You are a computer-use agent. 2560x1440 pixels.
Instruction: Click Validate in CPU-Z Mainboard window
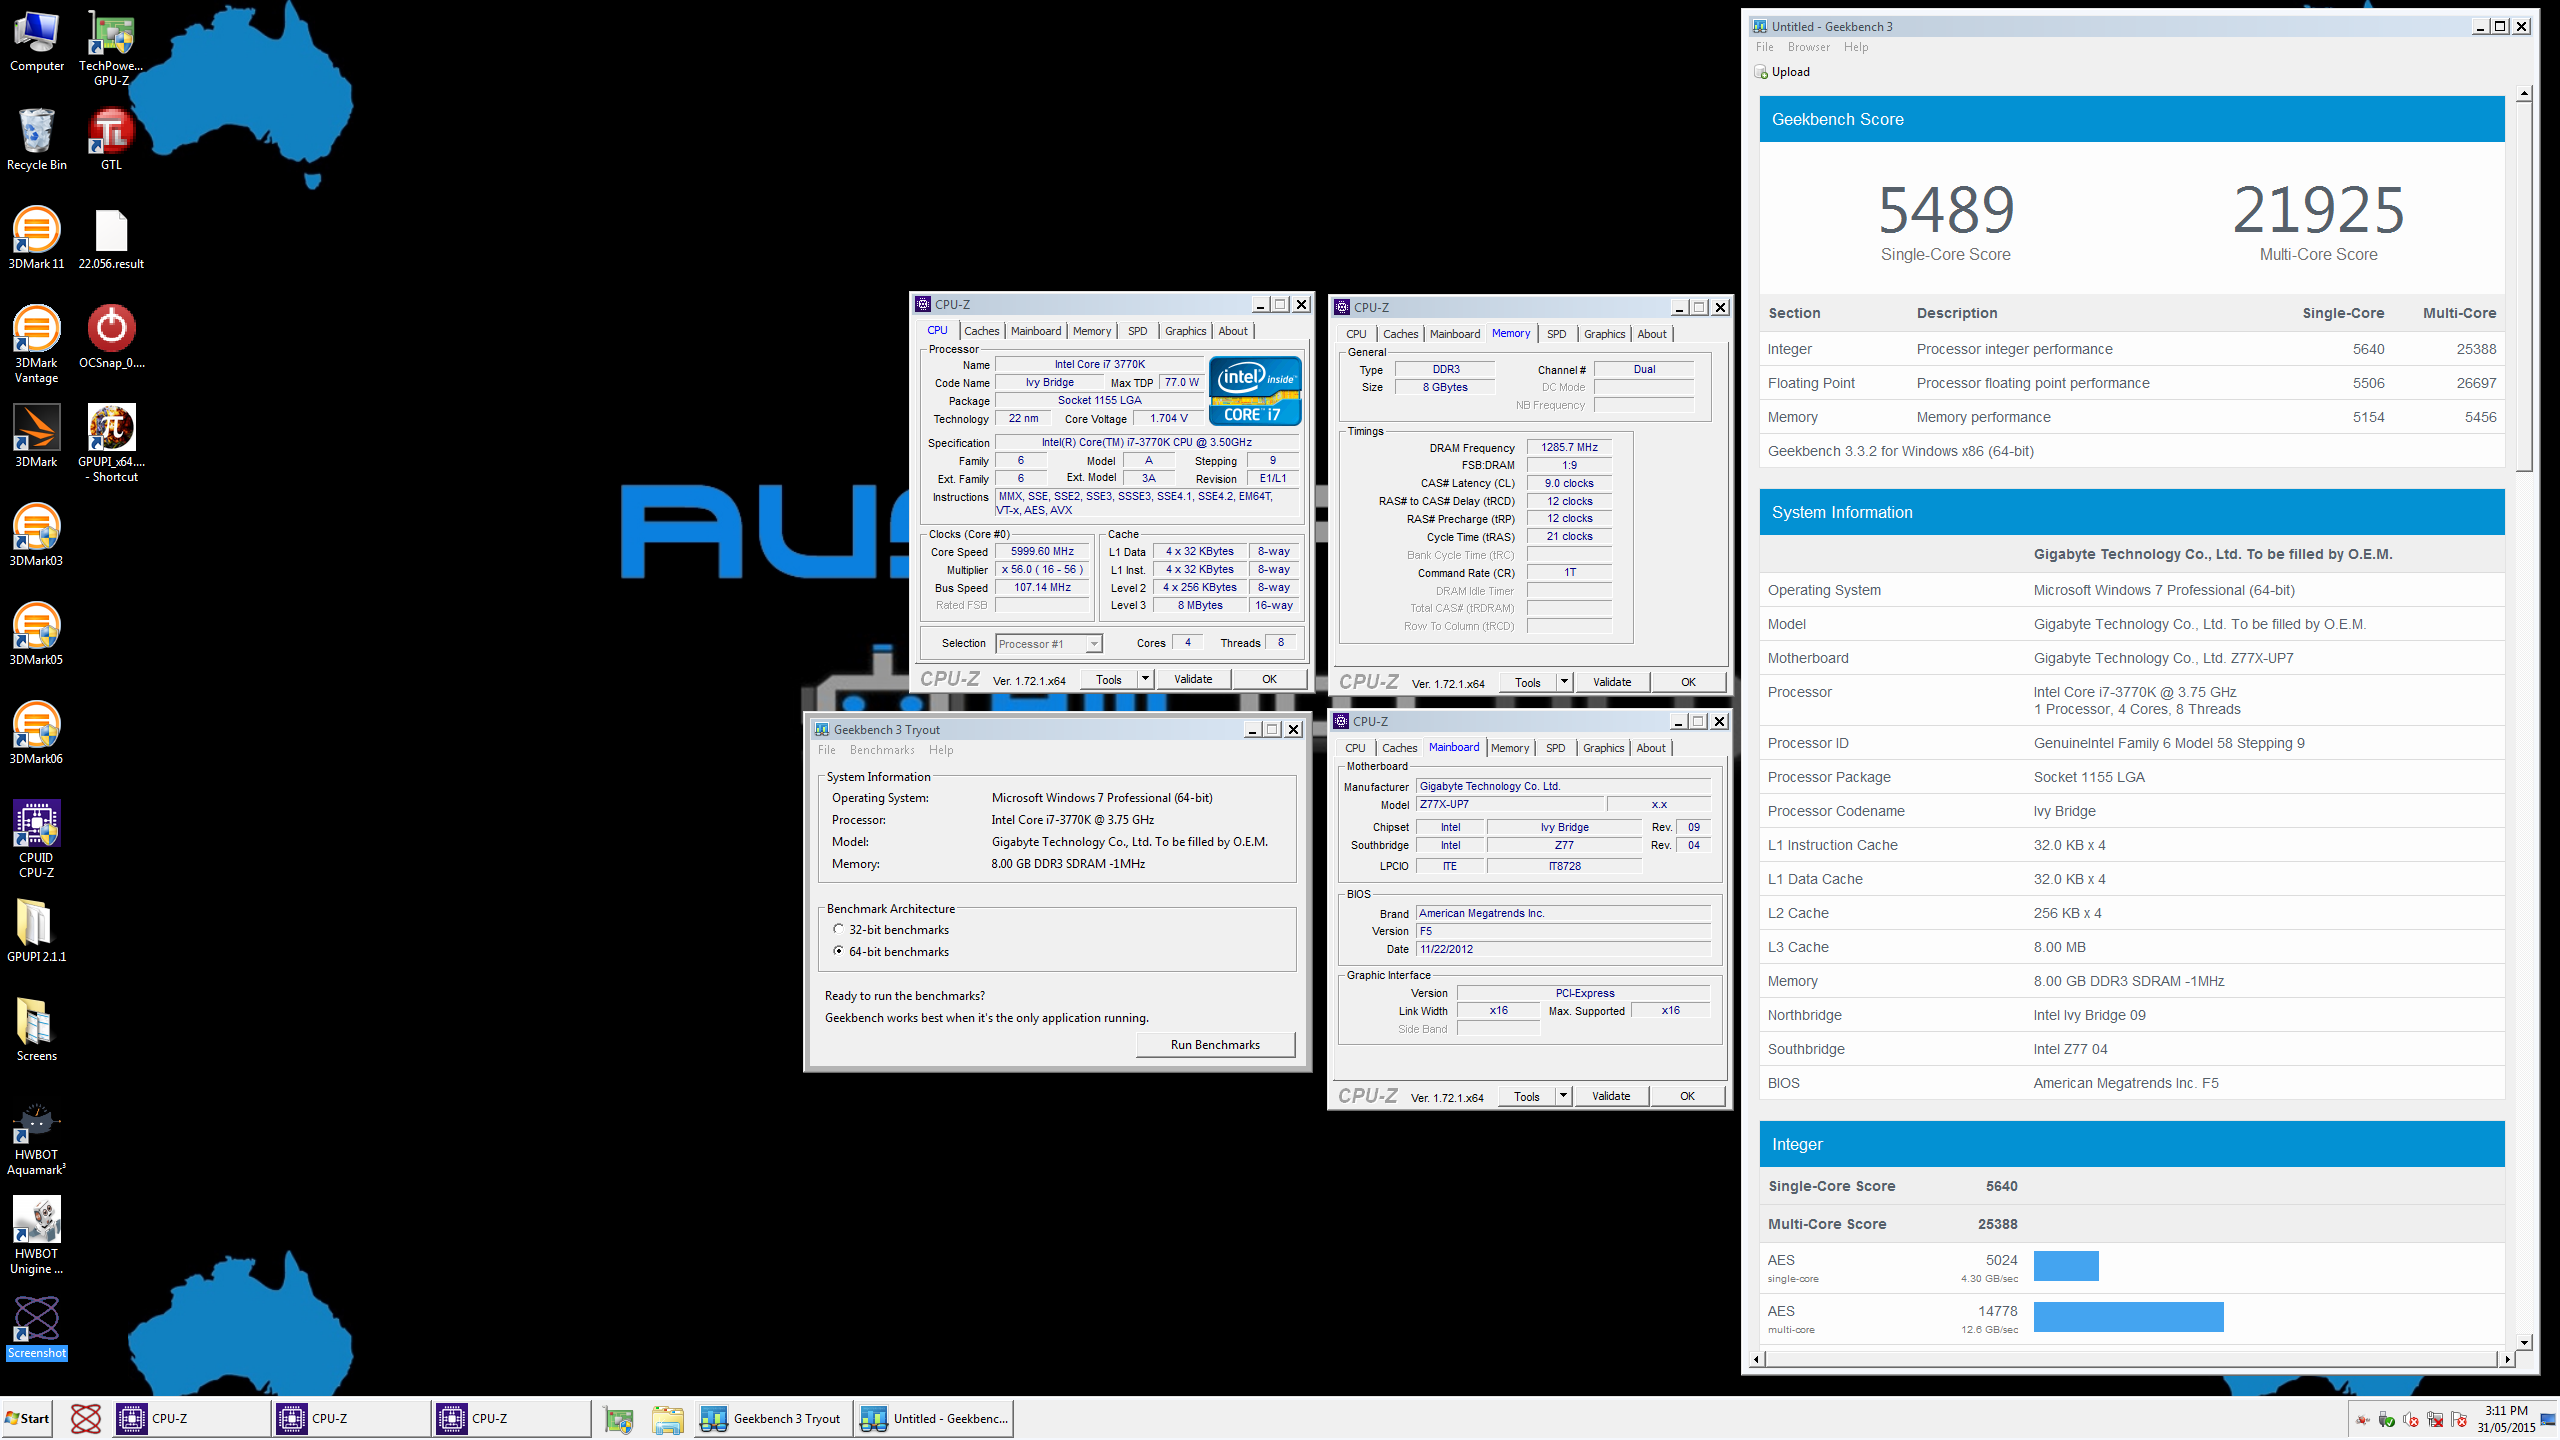click(1611, 1096)
